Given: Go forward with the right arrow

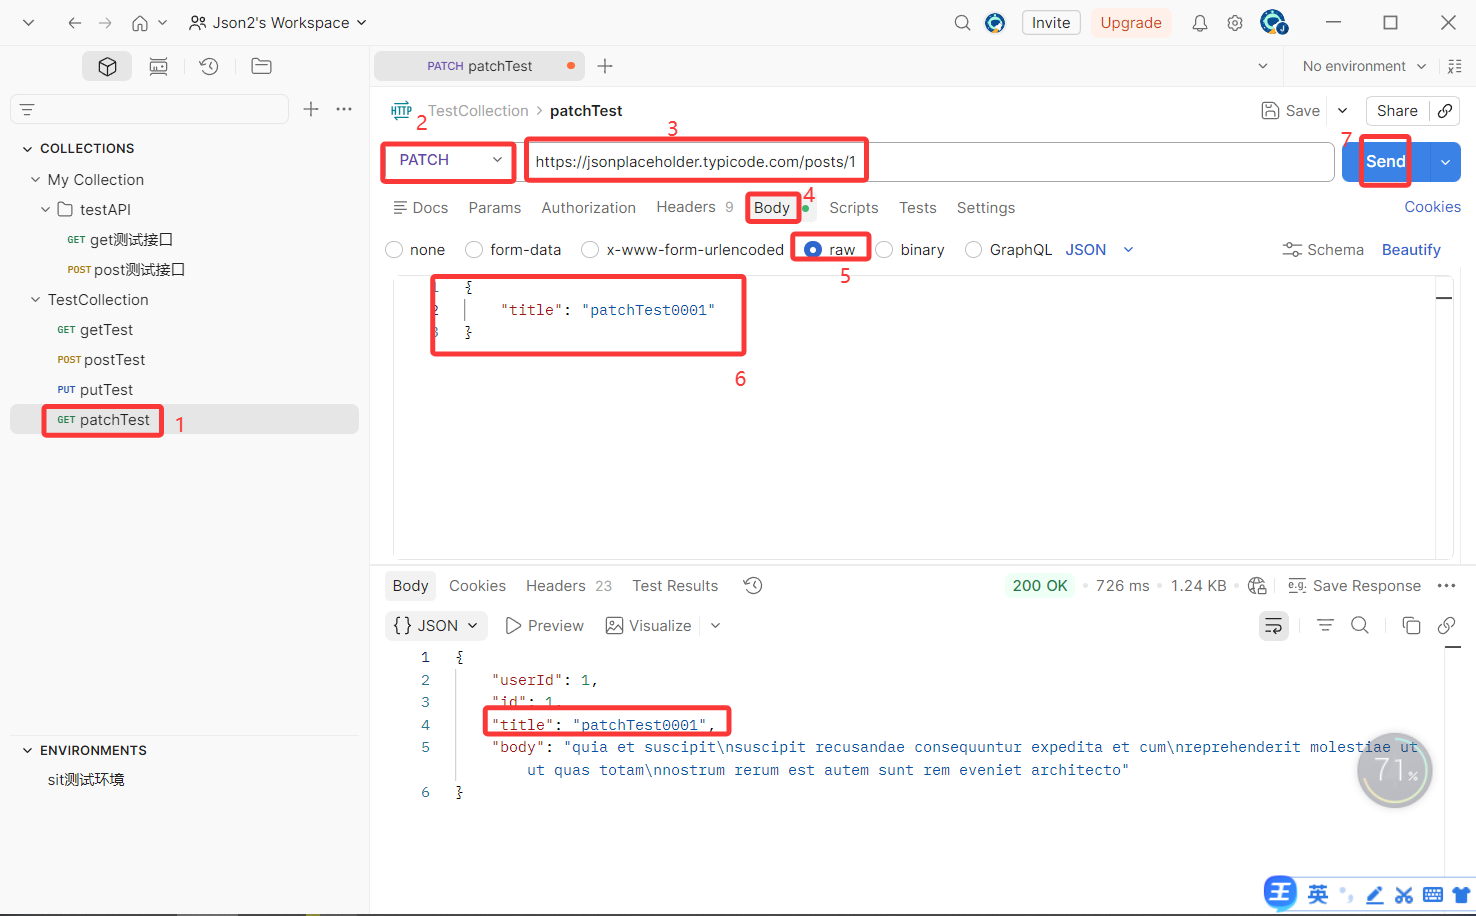Looking at the screenshot, I should tap(106, 22).
